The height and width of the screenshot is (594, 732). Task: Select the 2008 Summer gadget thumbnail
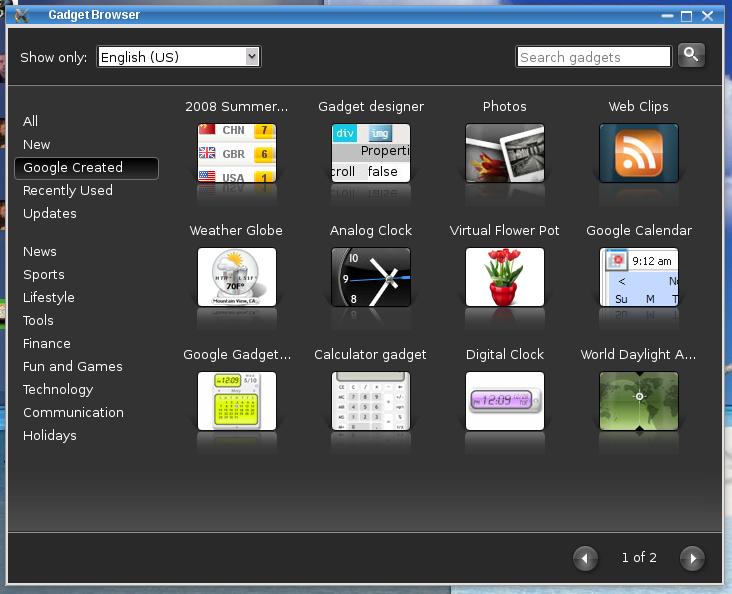point(236,153)
